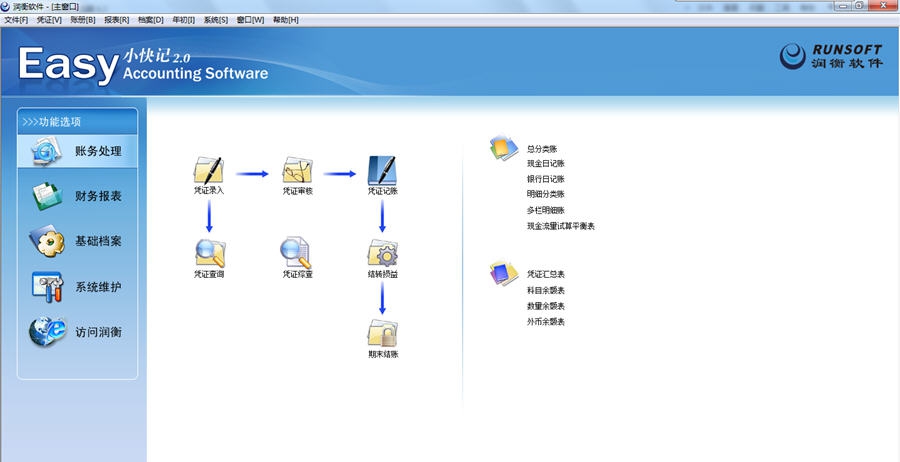
Task: Open the 帮助[H] menu
Action: (x=286, y=20)
